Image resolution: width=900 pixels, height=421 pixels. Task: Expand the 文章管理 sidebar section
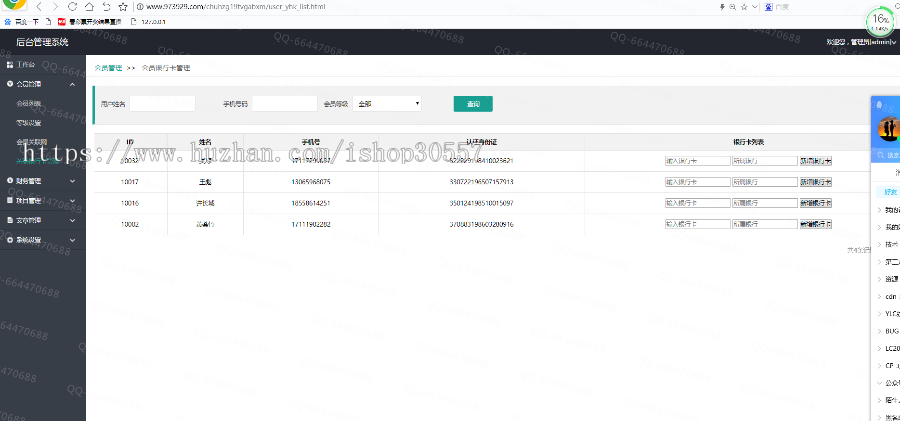click(42, 220)
